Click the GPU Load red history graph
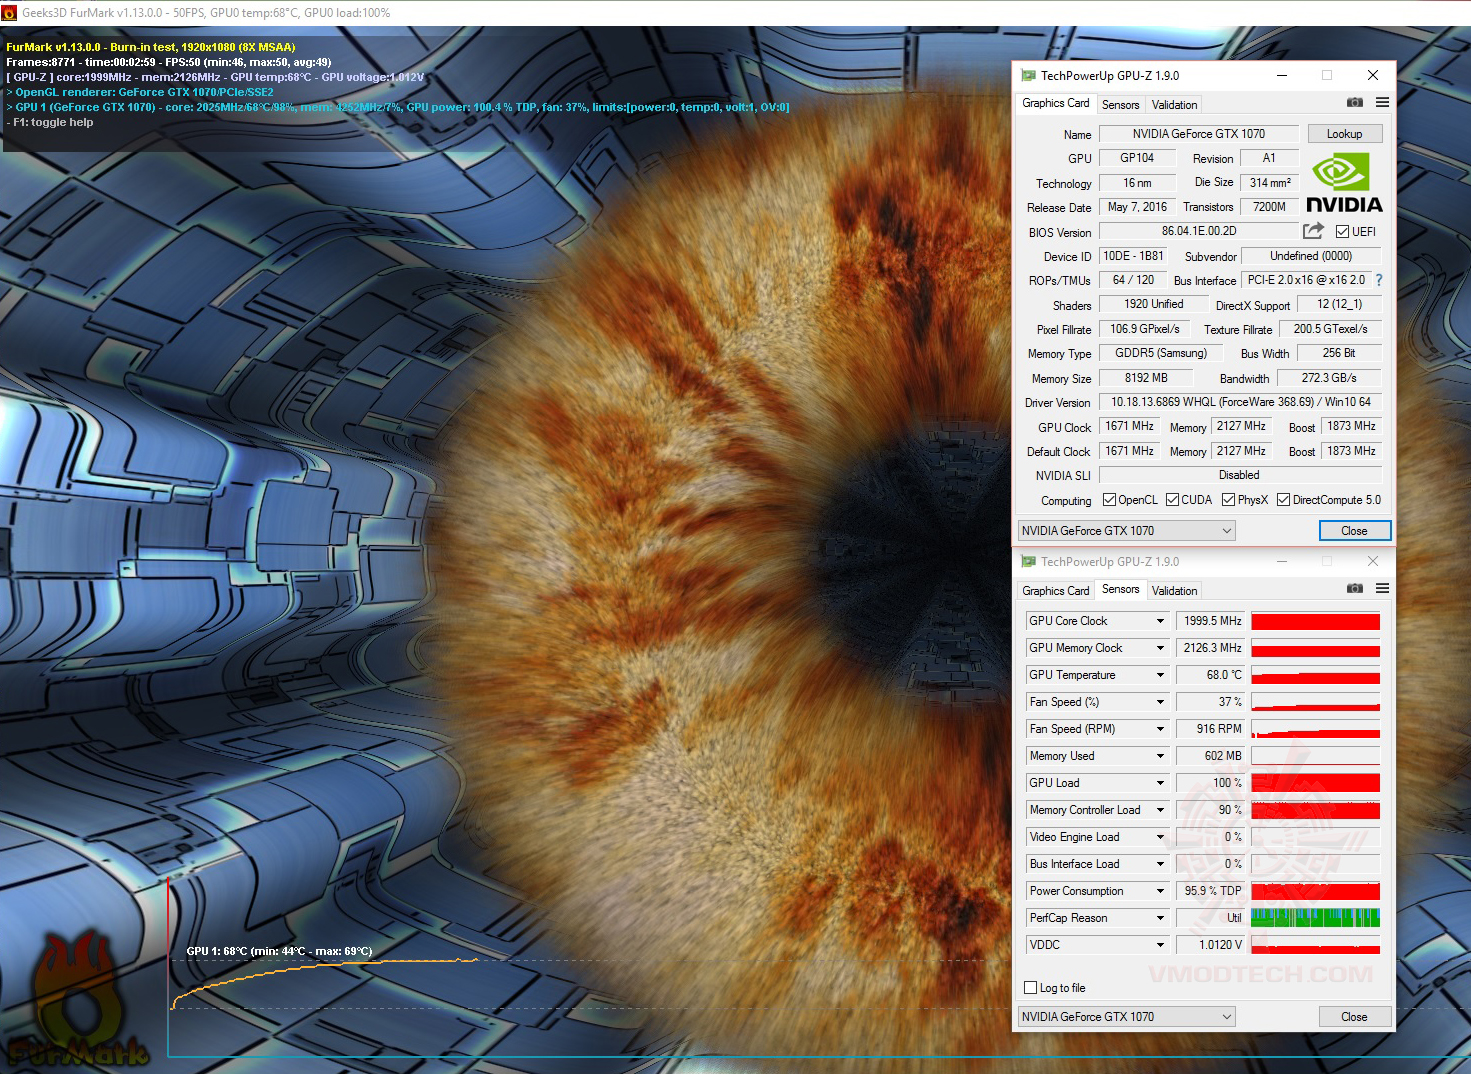This screenshot has width=1471, height=1074. pyautogui.click(x=1315, y=783)
